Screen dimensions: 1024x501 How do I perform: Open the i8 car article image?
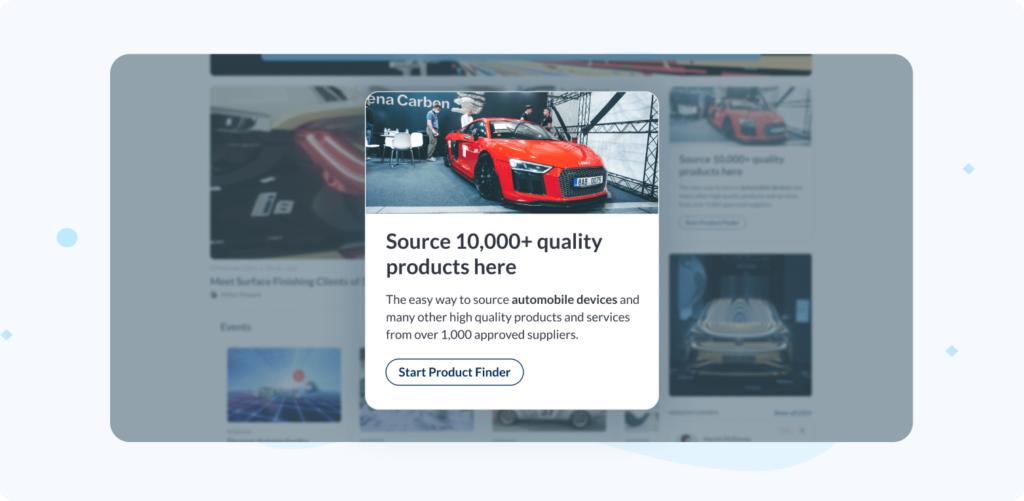pyautogui.click(x=287, y=172)
